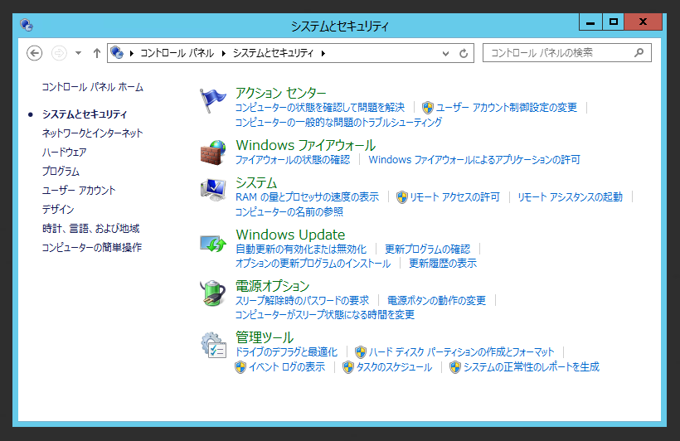The image size is (680, 441).
Task: Open プログラム category
Action: click(x=61, y=171)
